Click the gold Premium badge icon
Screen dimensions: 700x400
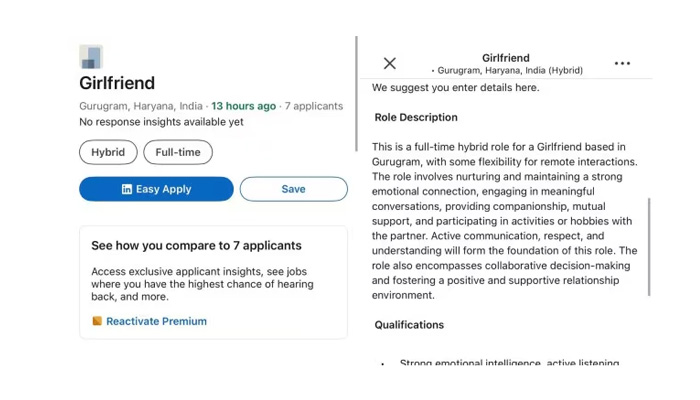tap(97, 321)
